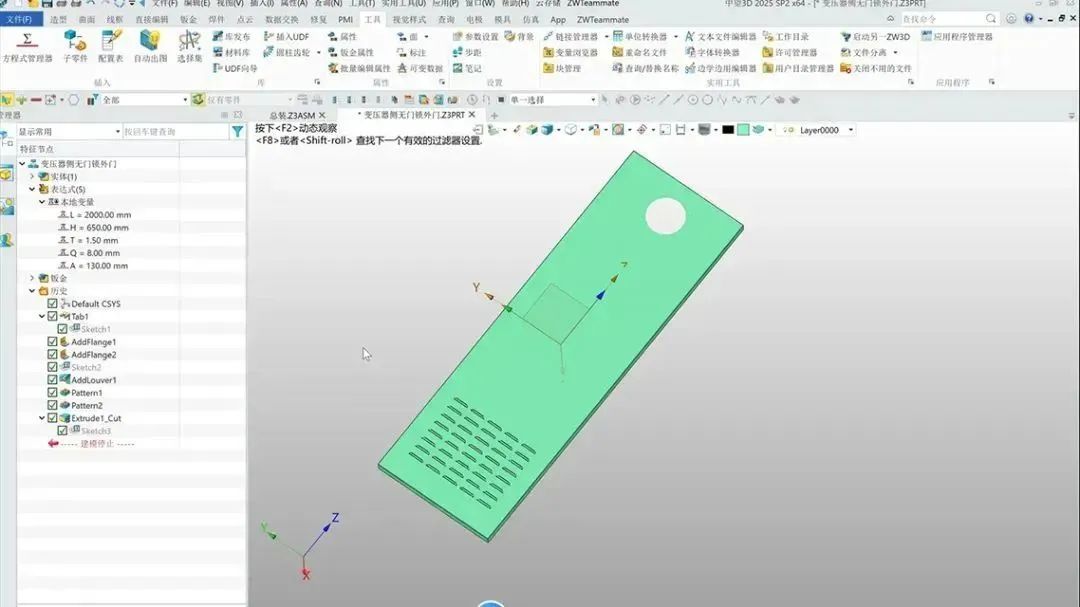Toggle the Pattern1 feature checkbox
Viewport: 1080px width, 607px height.
pos(53,393)
